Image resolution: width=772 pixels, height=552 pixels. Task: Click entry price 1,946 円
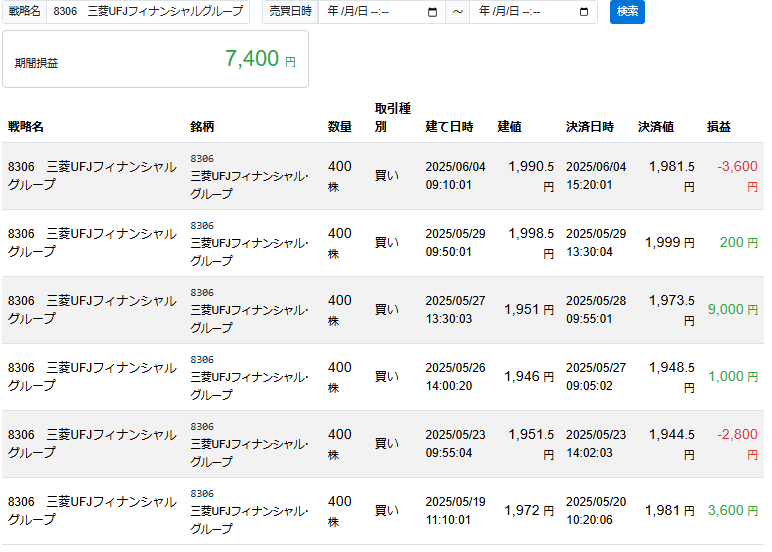coord(529,376)
